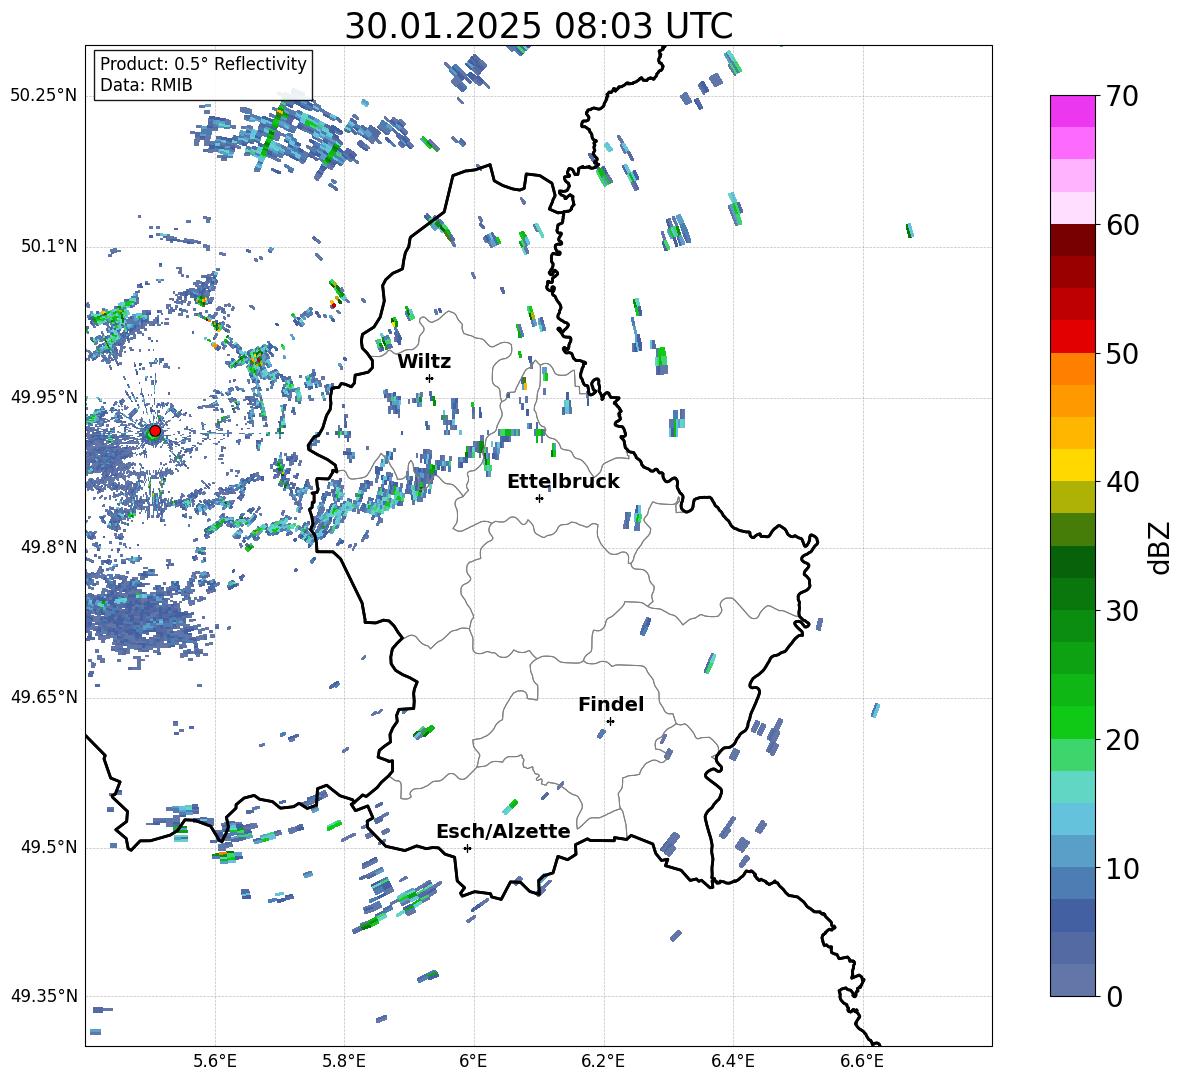Click the 50.1°N latitude label
Viewport: 1184px width, 1081px height.
point(48,247)
